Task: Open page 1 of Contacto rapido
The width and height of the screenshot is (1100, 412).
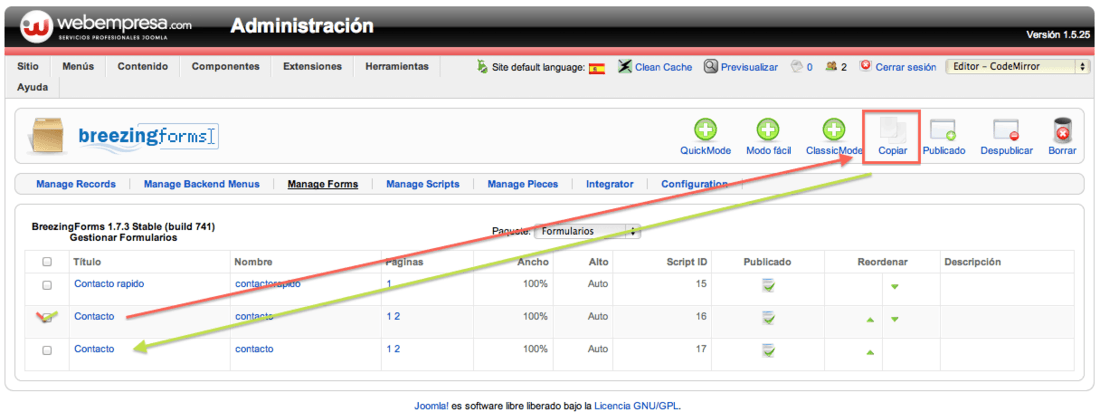Action: coord(389,284)
